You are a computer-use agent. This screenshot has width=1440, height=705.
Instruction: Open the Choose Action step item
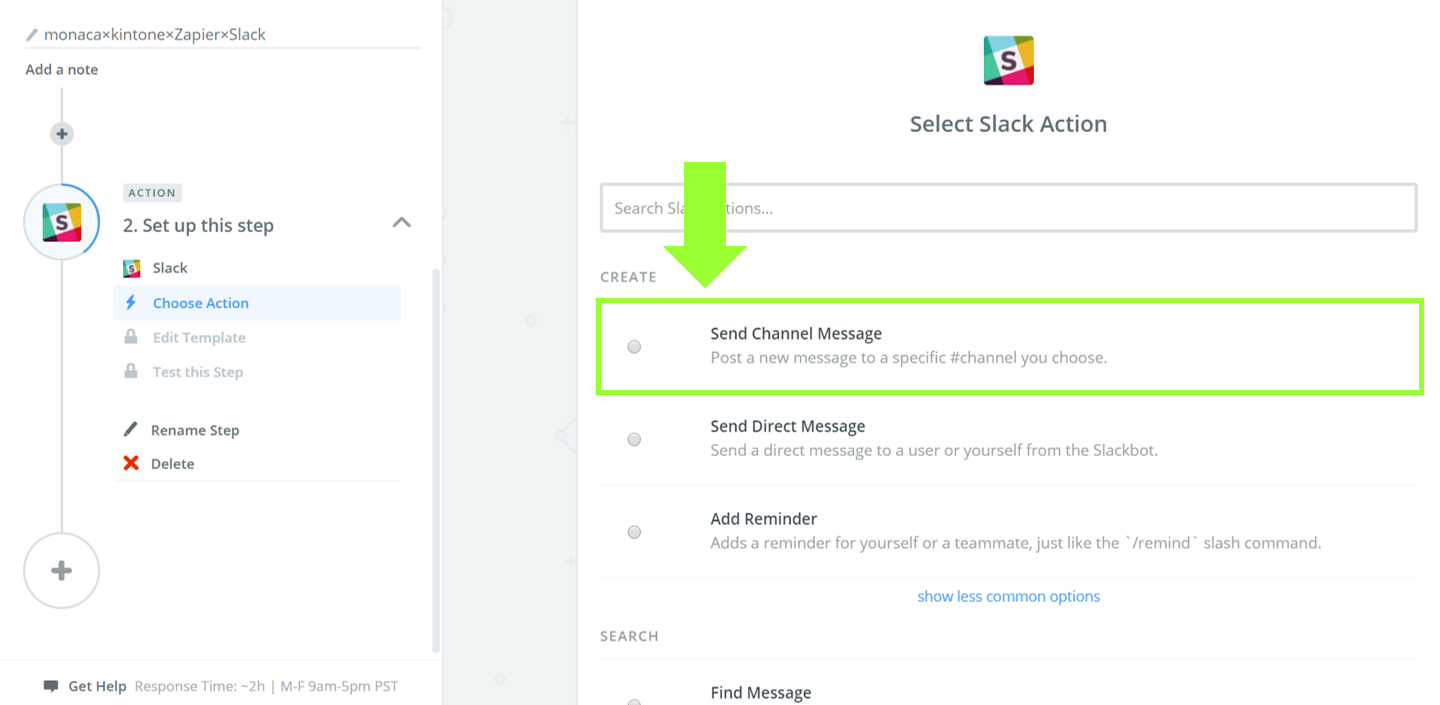pos(200,303)
